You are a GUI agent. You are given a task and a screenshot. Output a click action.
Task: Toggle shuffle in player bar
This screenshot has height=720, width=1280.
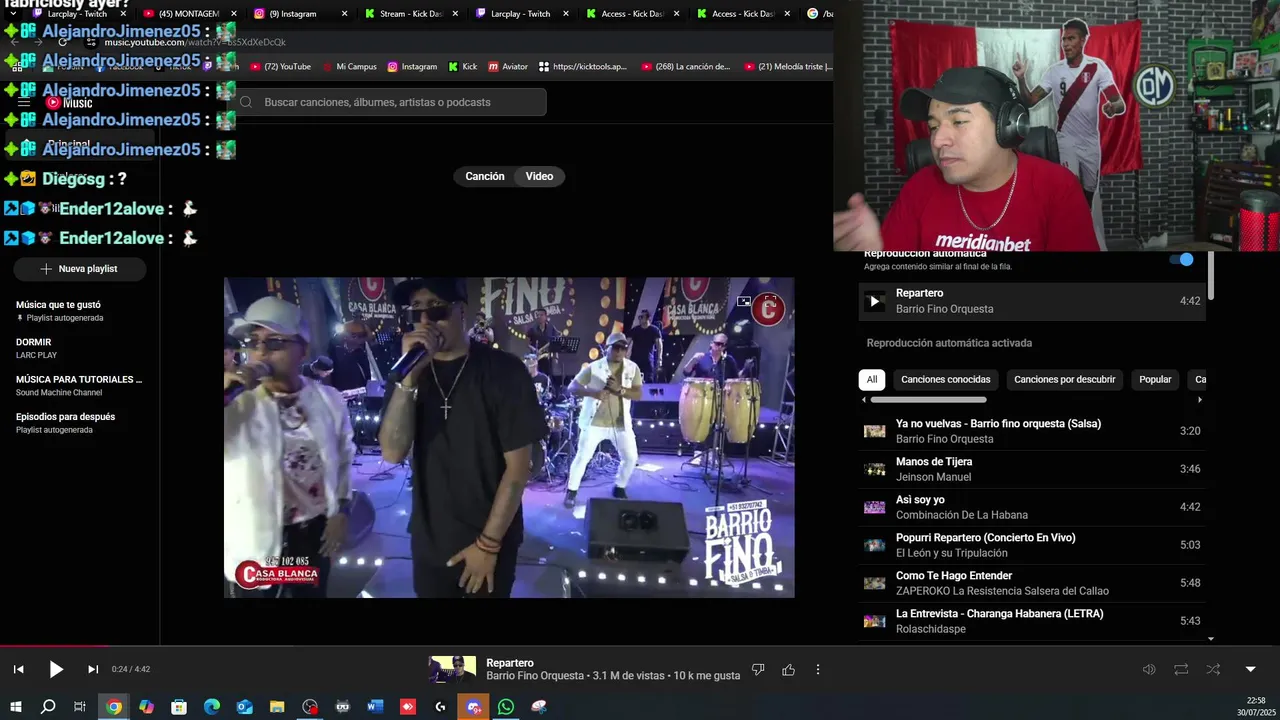[1213, 670]
